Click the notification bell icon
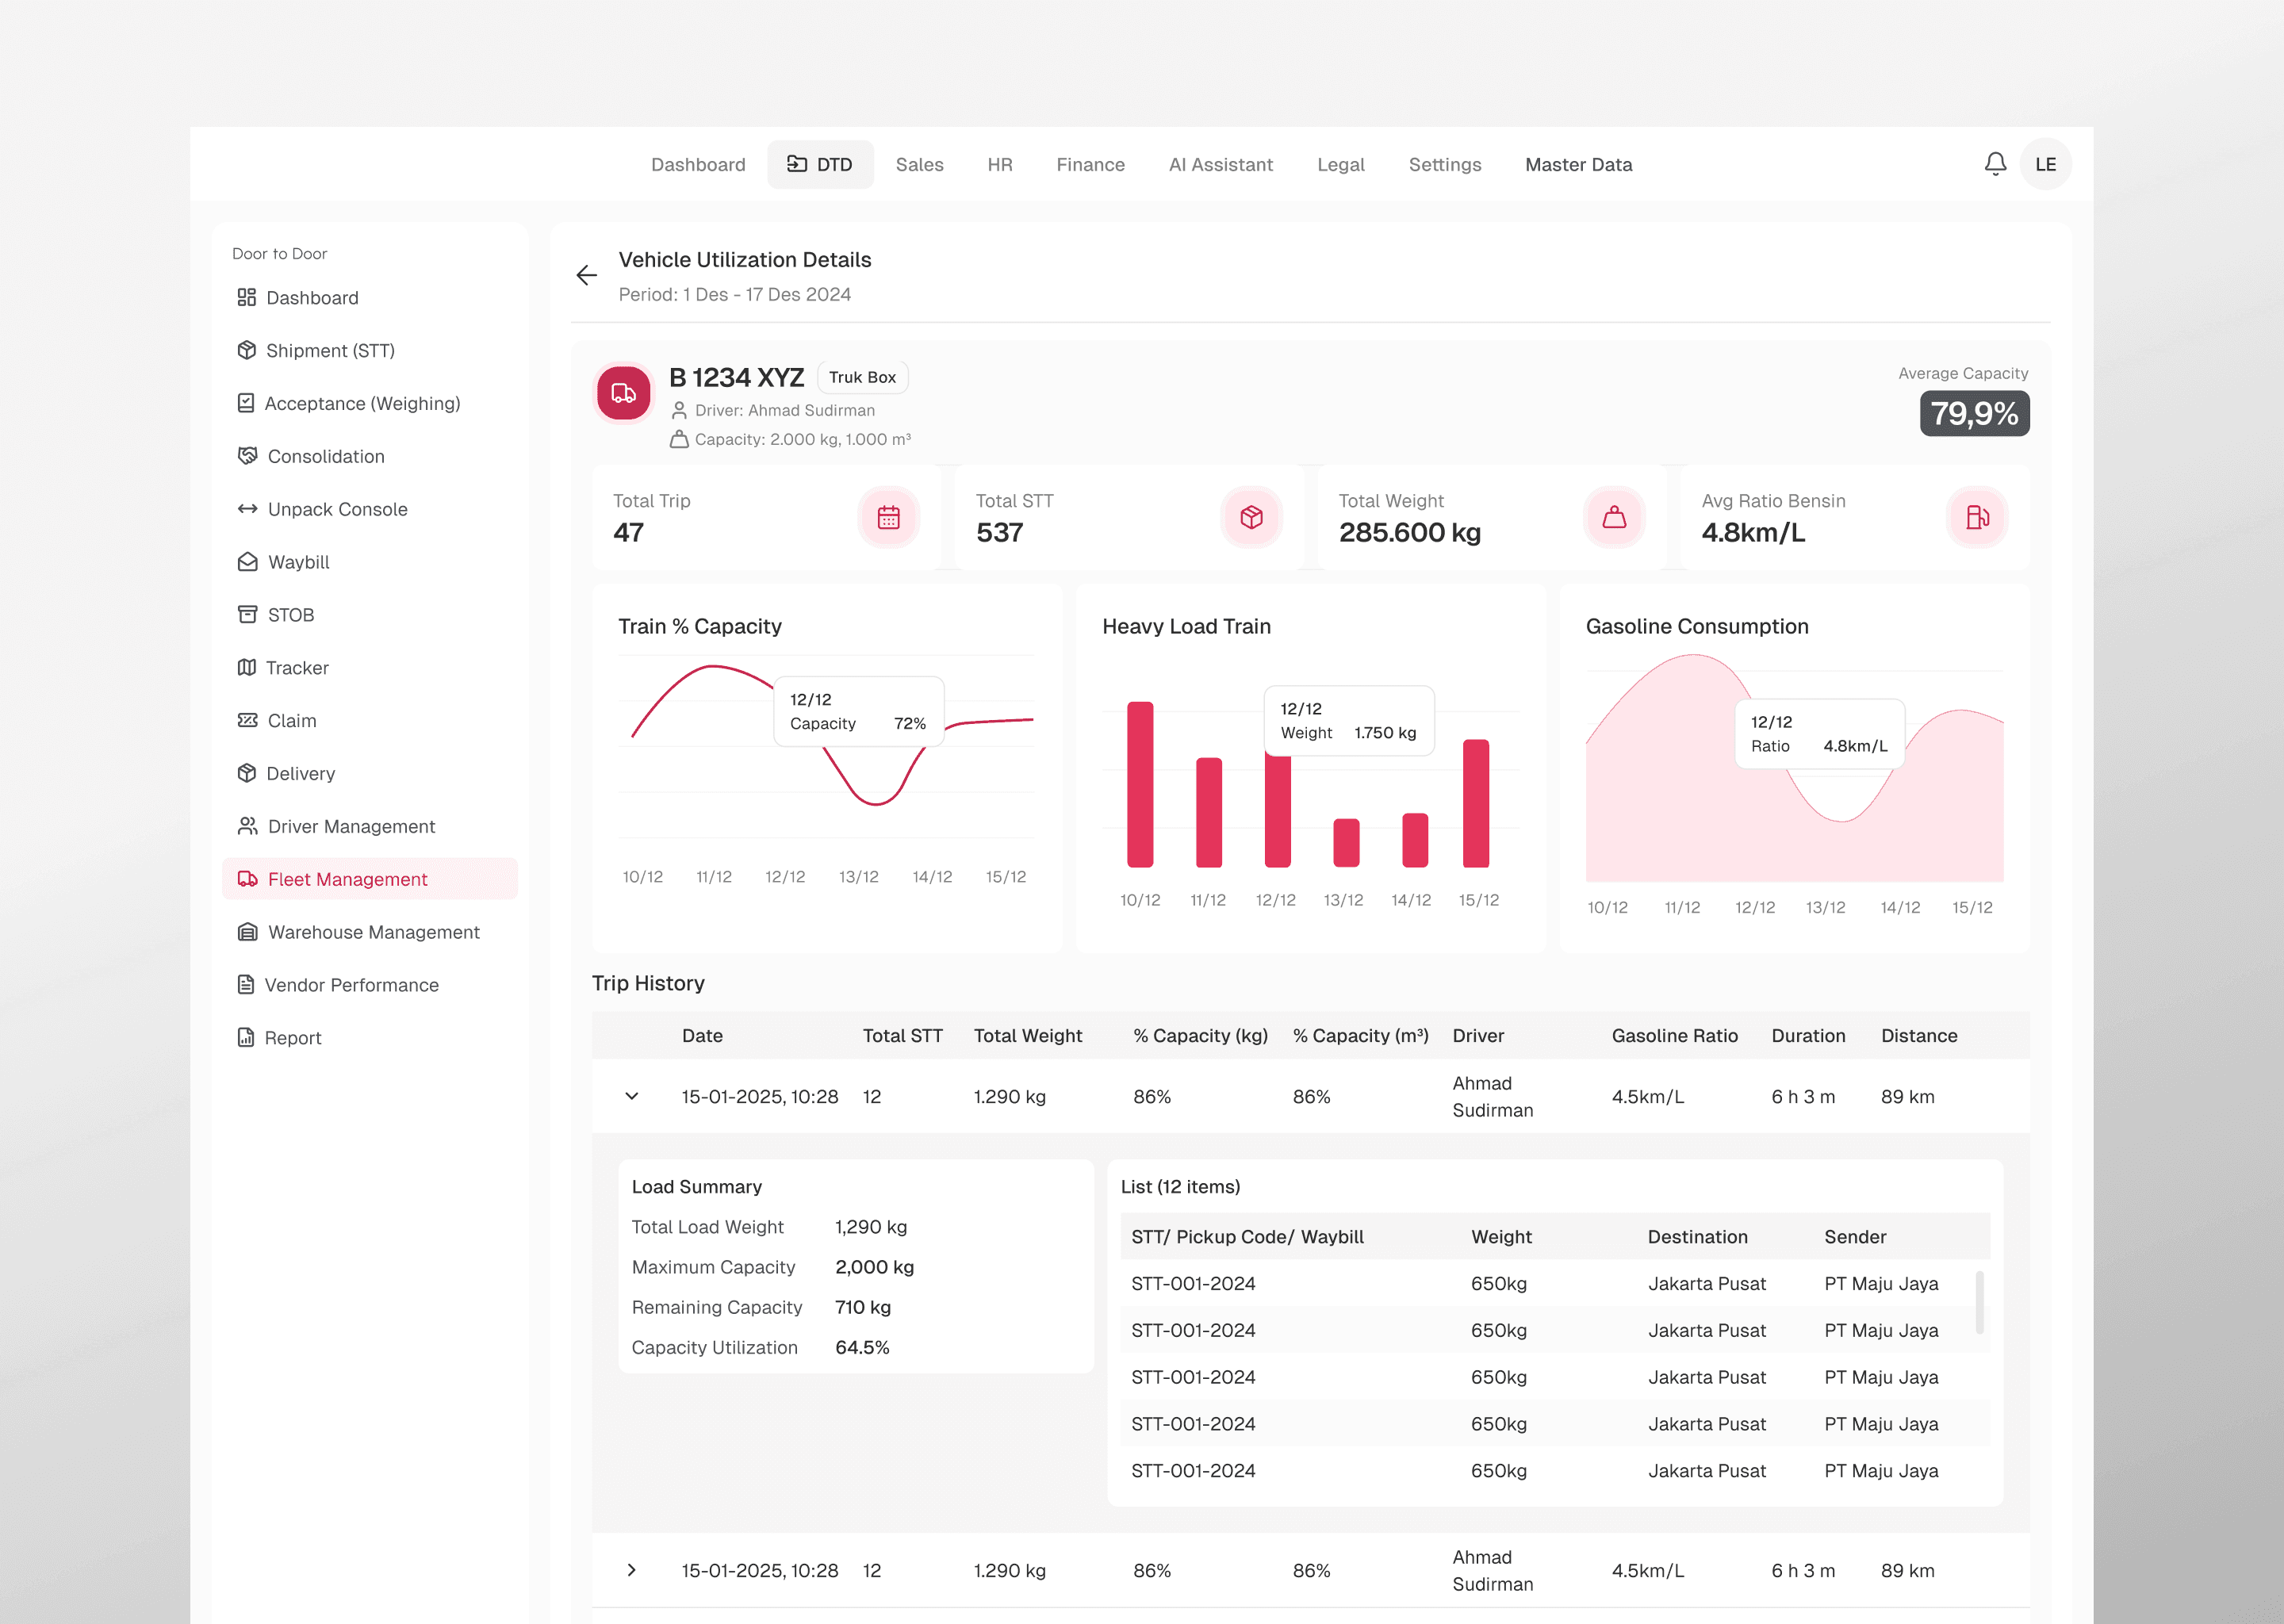Viewport: 2284px width, 1624px height. (1995, 164)
